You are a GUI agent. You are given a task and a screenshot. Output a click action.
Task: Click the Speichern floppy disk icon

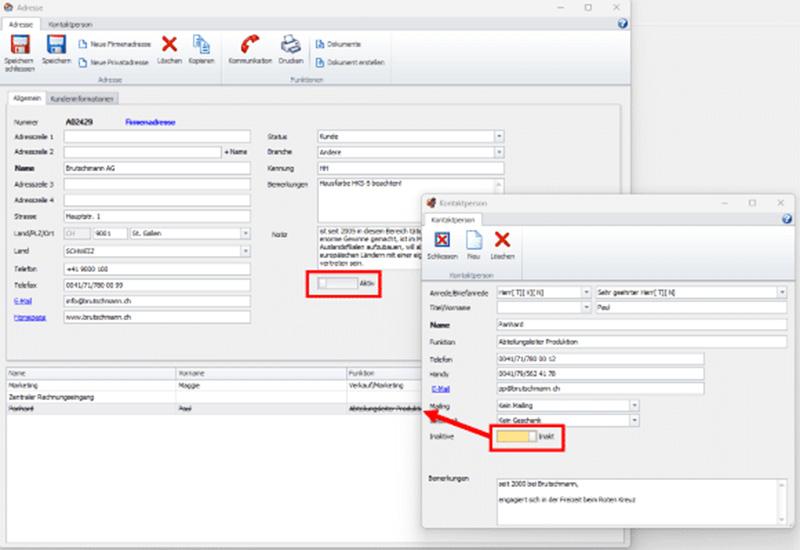[56, 45]
